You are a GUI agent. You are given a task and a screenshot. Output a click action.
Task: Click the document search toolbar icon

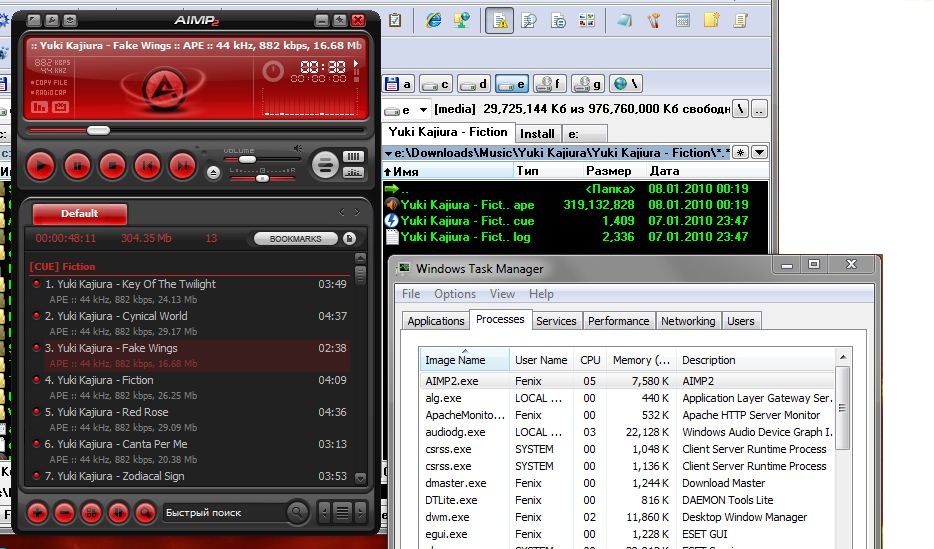[528, 21]
